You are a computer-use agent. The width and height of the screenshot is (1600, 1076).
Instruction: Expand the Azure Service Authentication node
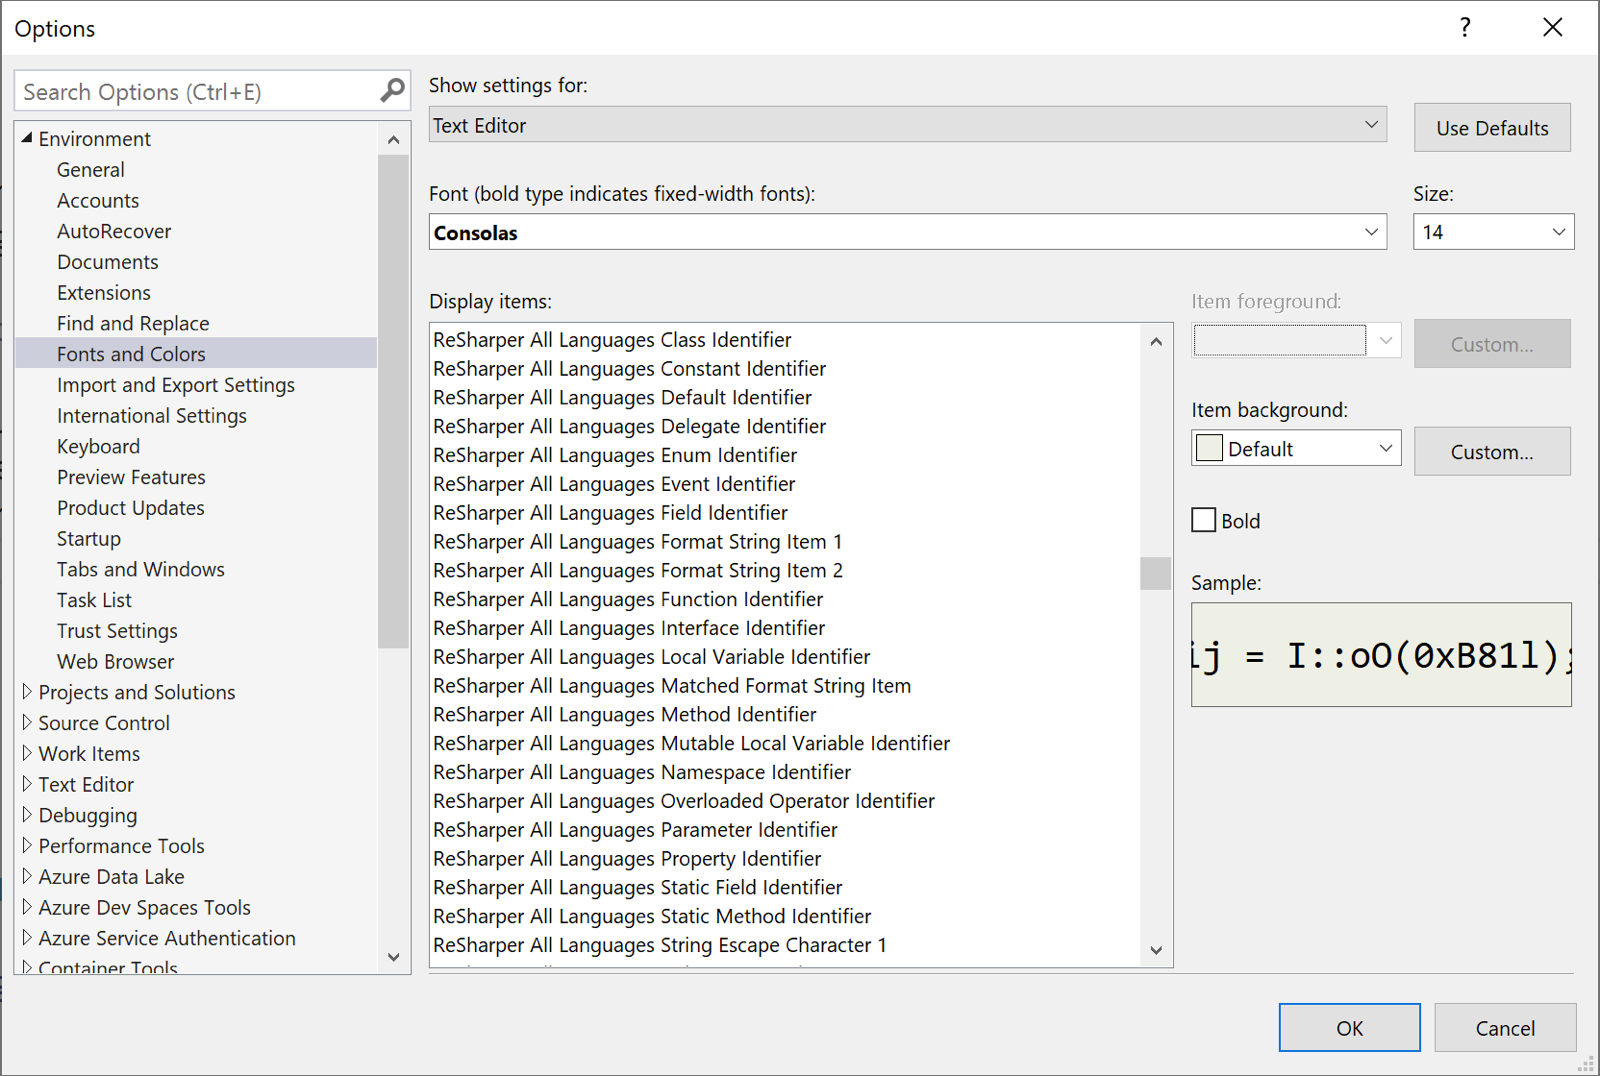(x=27, y=938)
